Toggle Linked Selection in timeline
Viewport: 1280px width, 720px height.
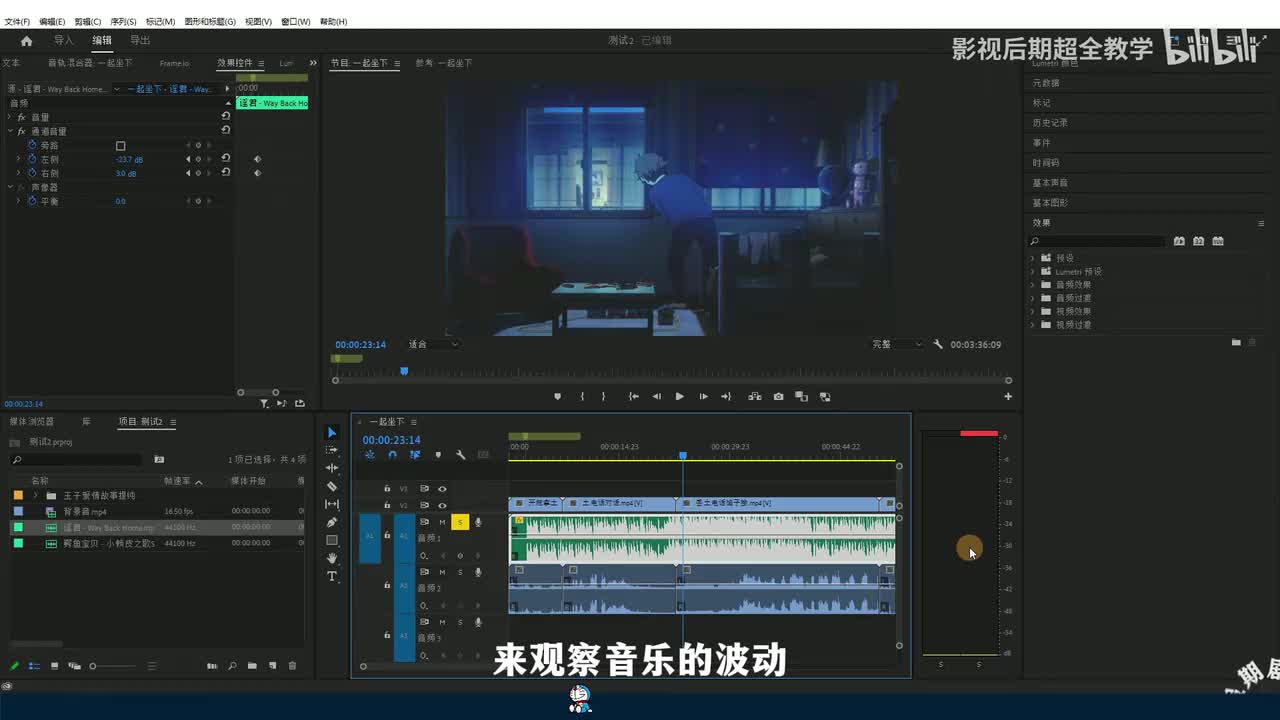coord(415,455)
